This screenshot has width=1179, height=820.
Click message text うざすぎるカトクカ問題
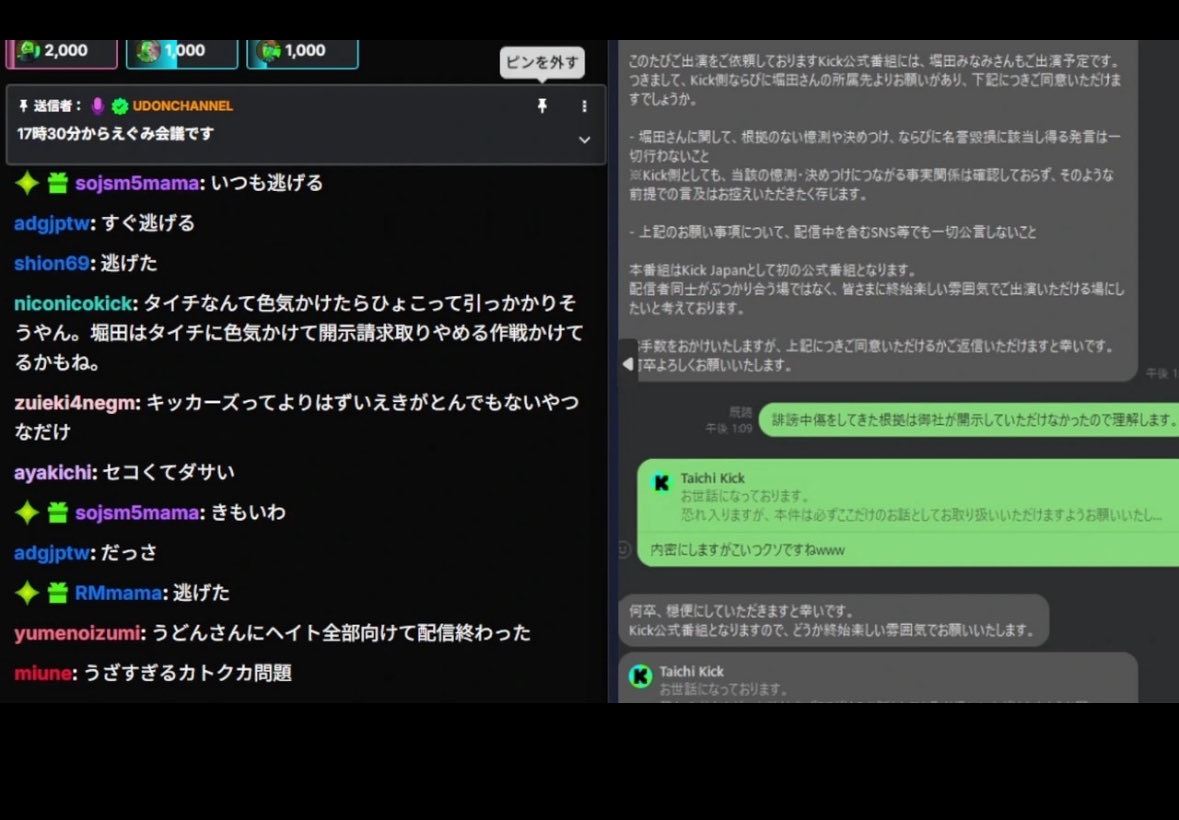(x=186, y=673)
